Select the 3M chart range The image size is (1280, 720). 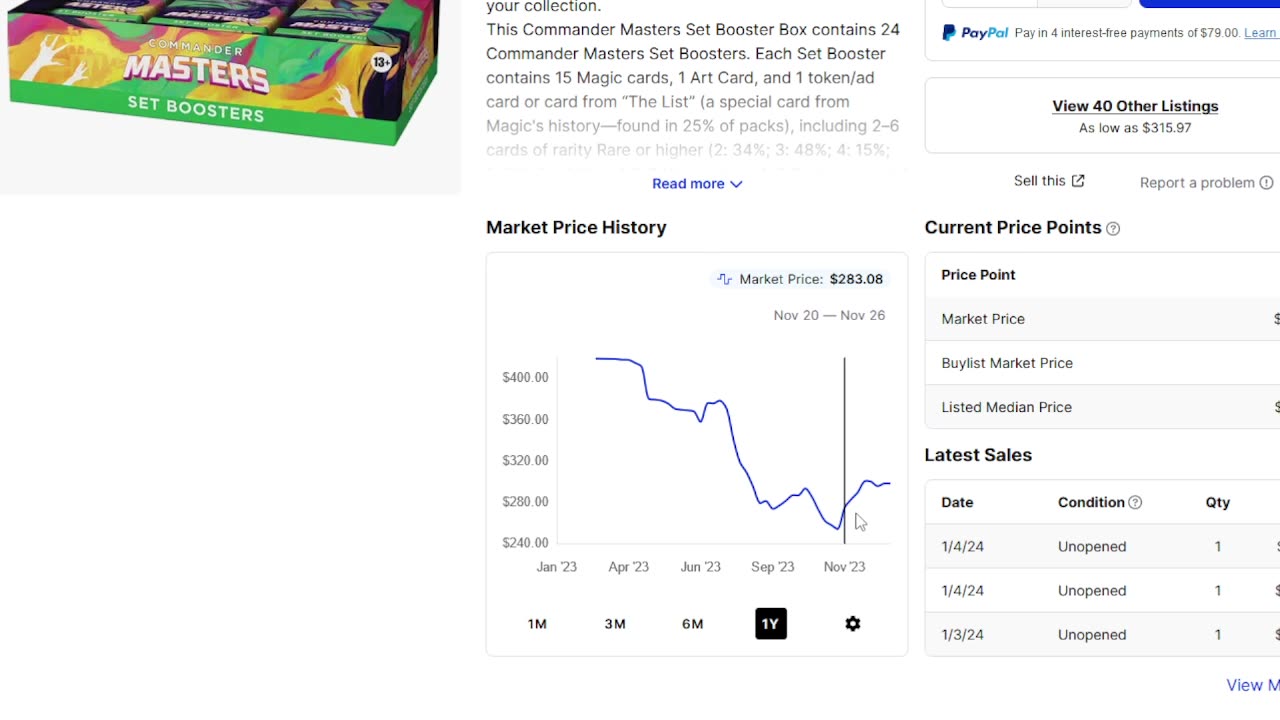[615, 624]
